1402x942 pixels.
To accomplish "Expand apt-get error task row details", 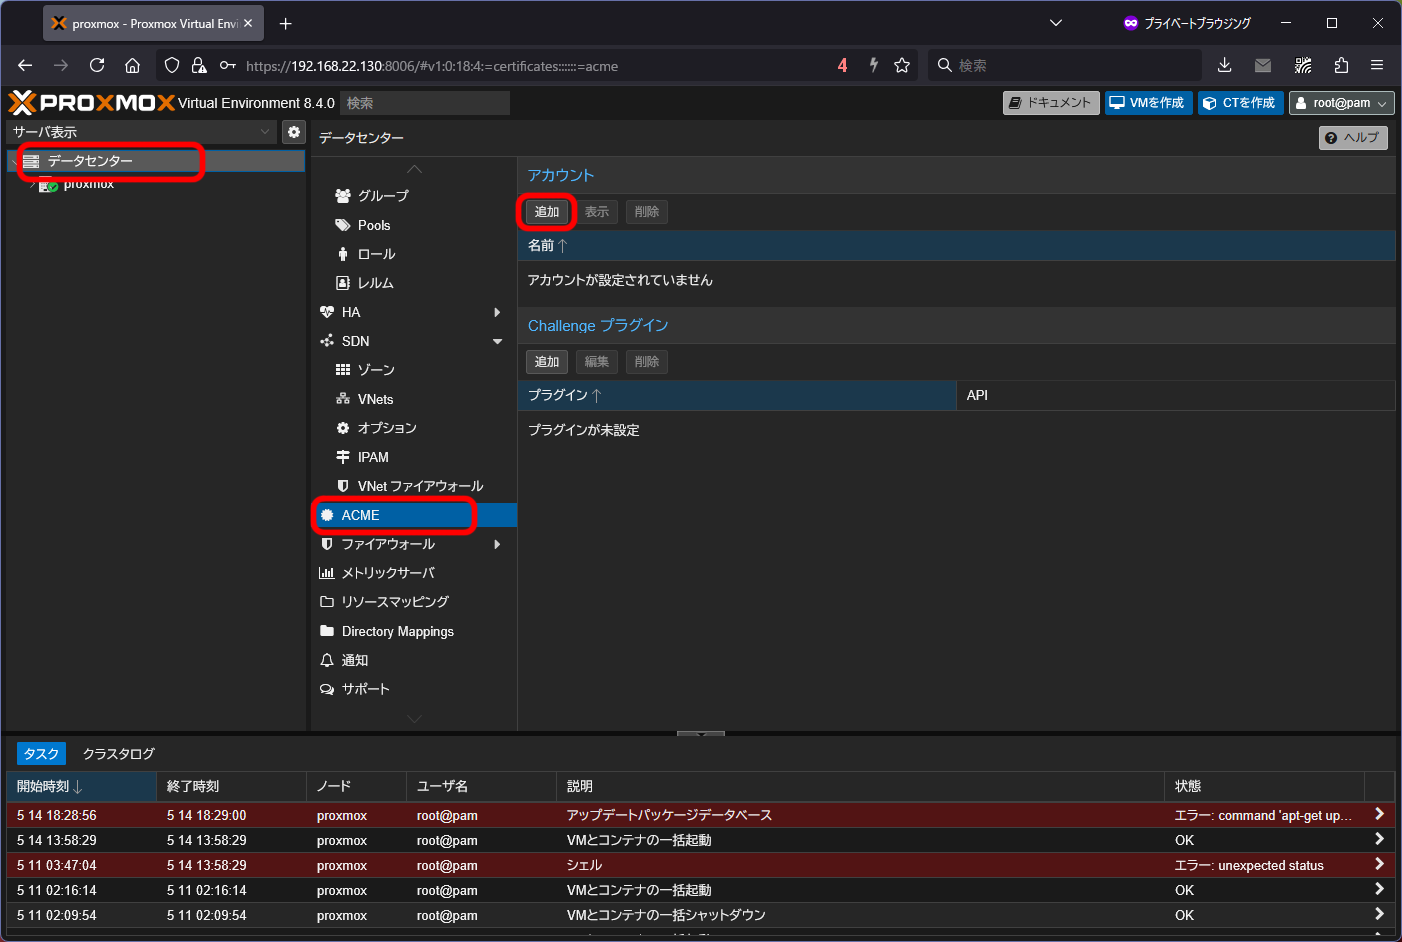I will 1379,815.
